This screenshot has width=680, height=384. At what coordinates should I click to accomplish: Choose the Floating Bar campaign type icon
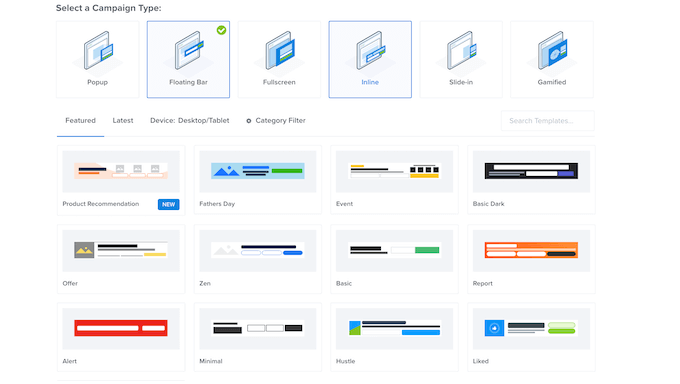pyautogui.click(x=189, y=51)
